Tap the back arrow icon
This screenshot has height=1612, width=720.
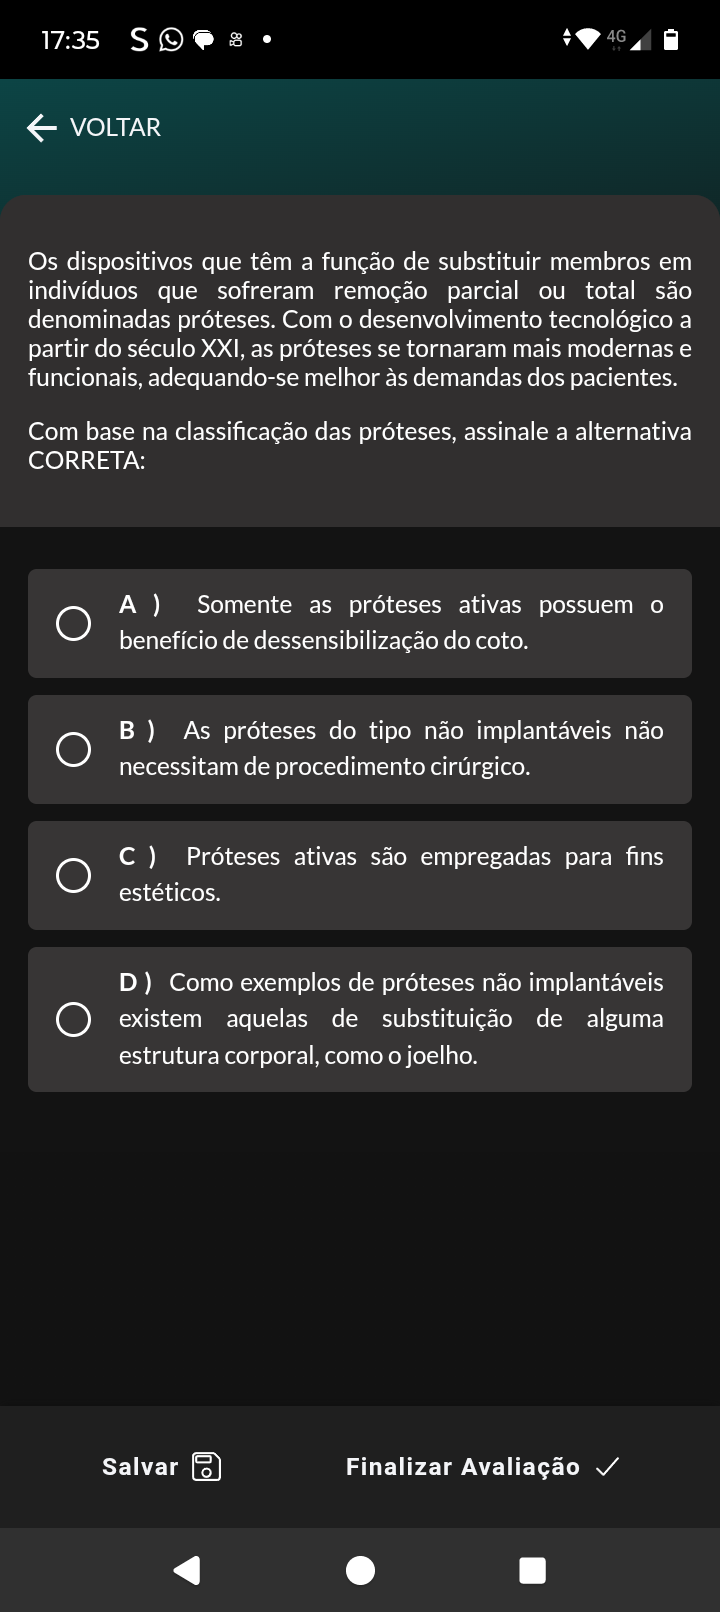41,128
